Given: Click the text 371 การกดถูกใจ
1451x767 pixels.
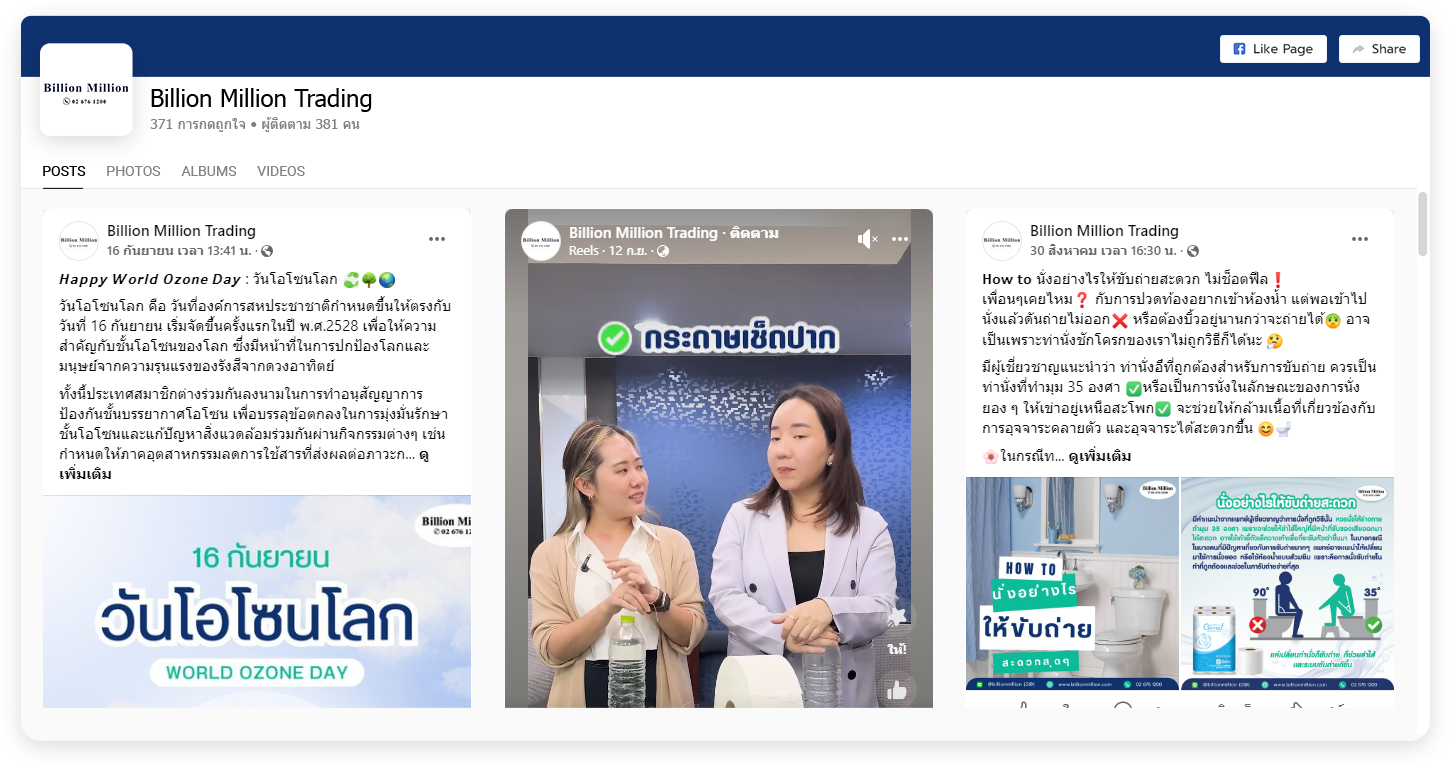Looking at the screenshot, I should pyautogui.click(x=196, y=125).
